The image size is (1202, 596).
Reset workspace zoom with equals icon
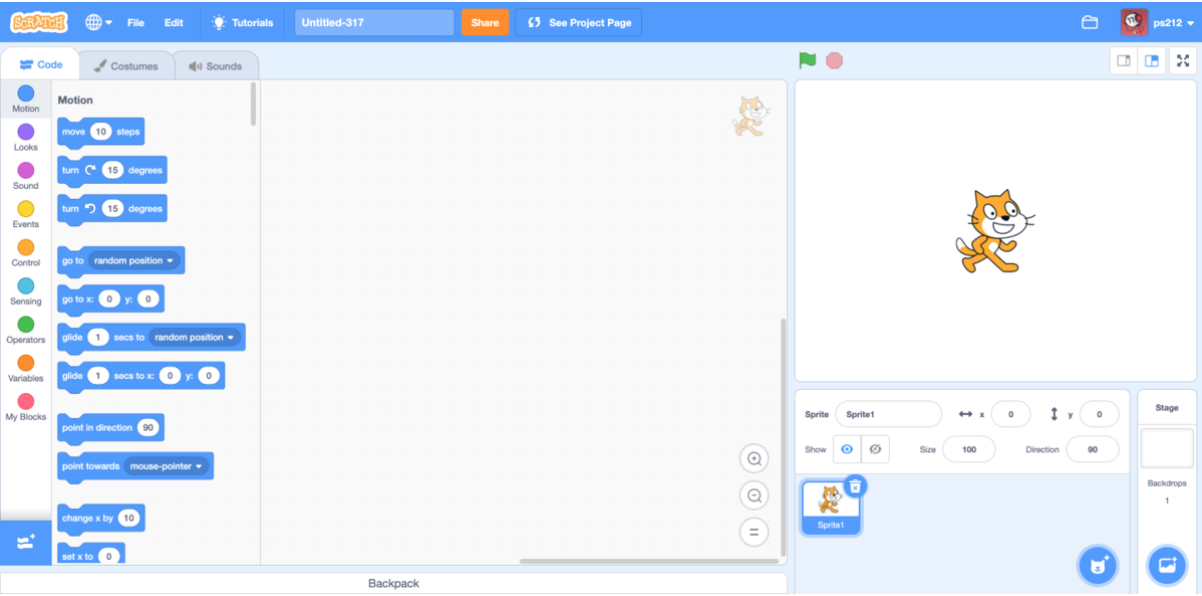tap(754, 531)
